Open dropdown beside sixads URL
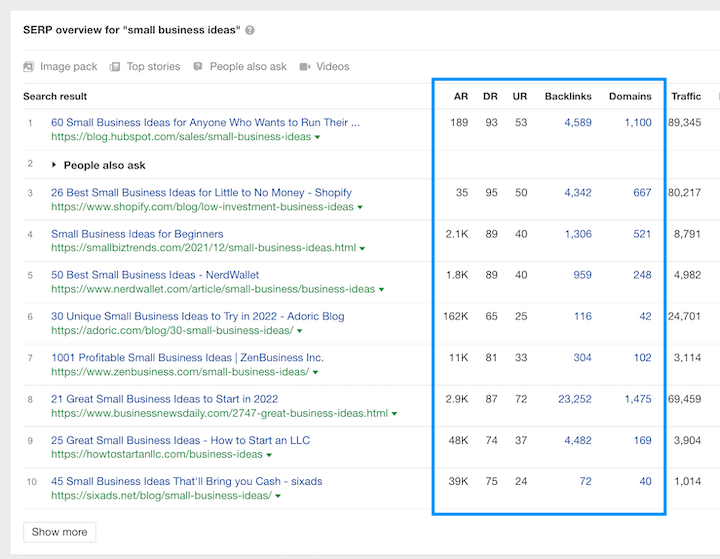The height and width of the screenshot is (559, 720). (277, 496)
